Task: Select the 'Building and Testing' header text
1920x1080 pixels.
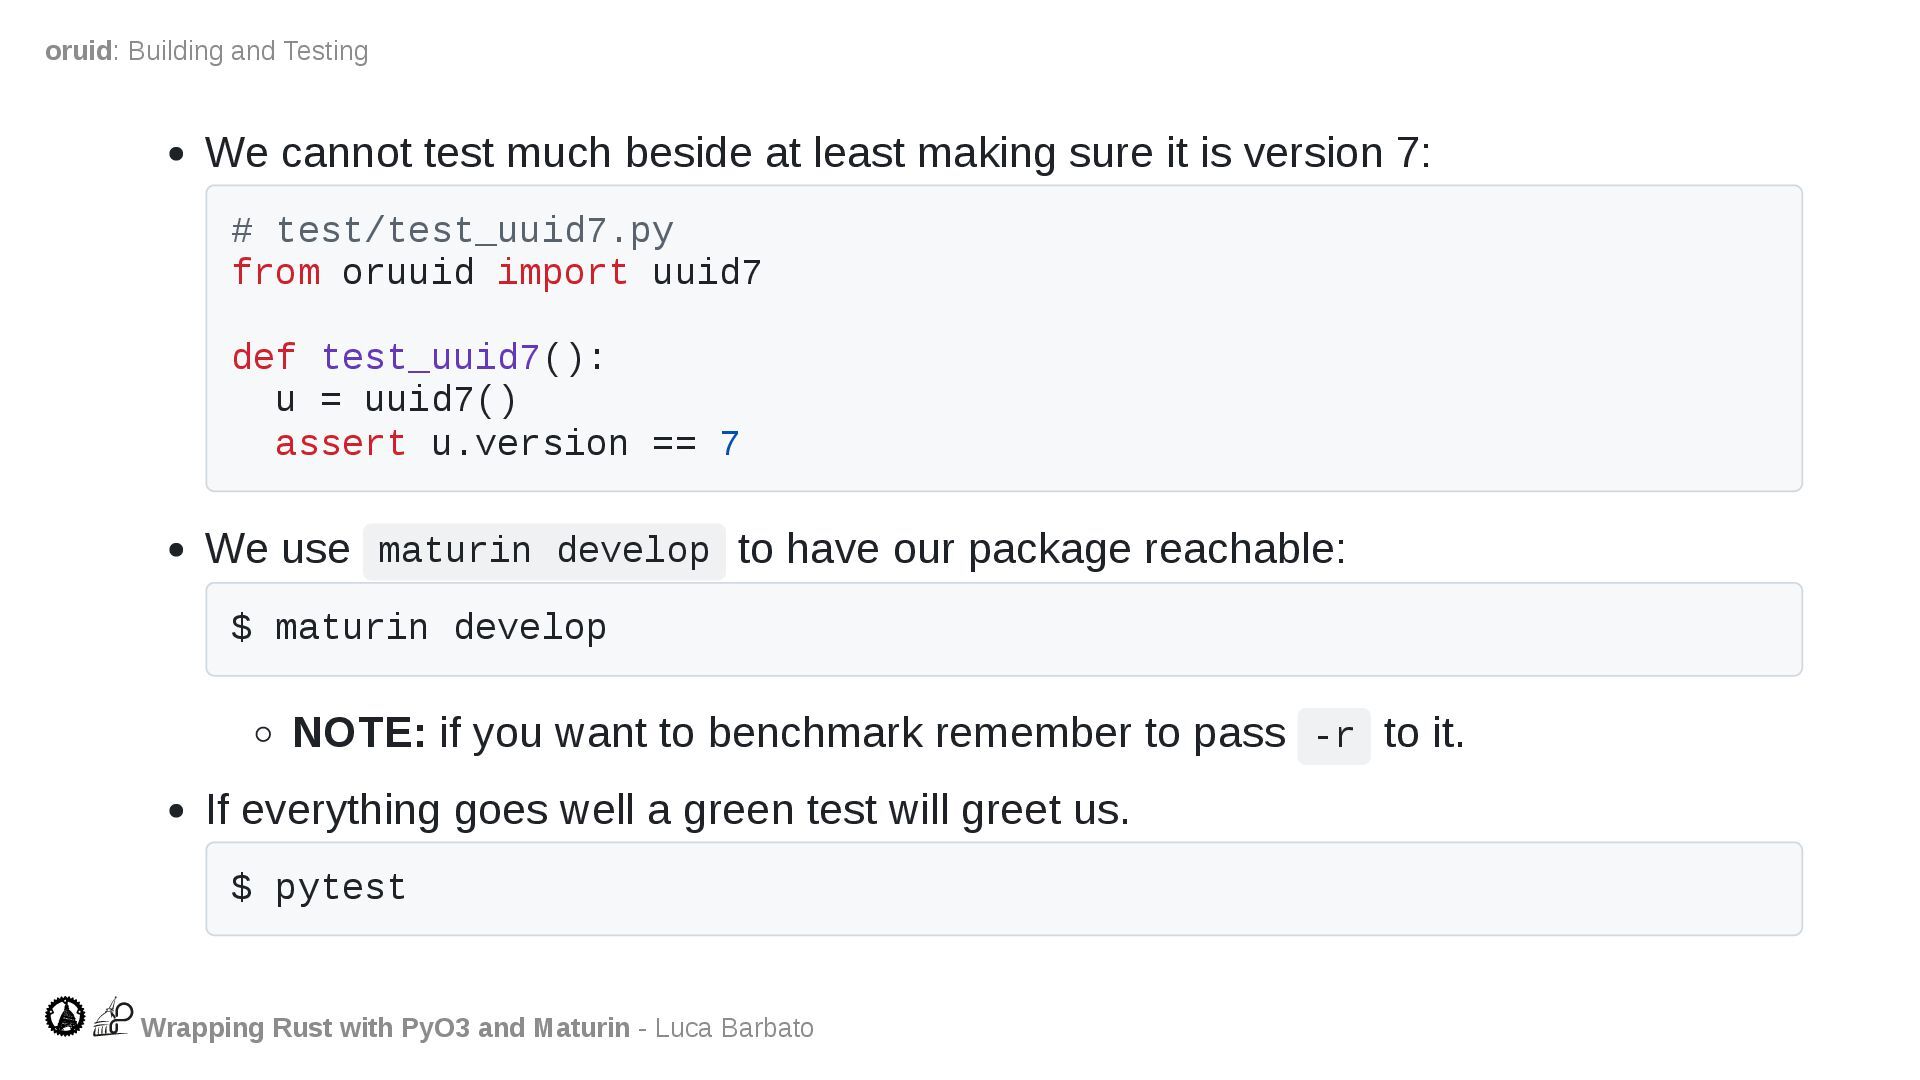Action: [x=248, y=51]
